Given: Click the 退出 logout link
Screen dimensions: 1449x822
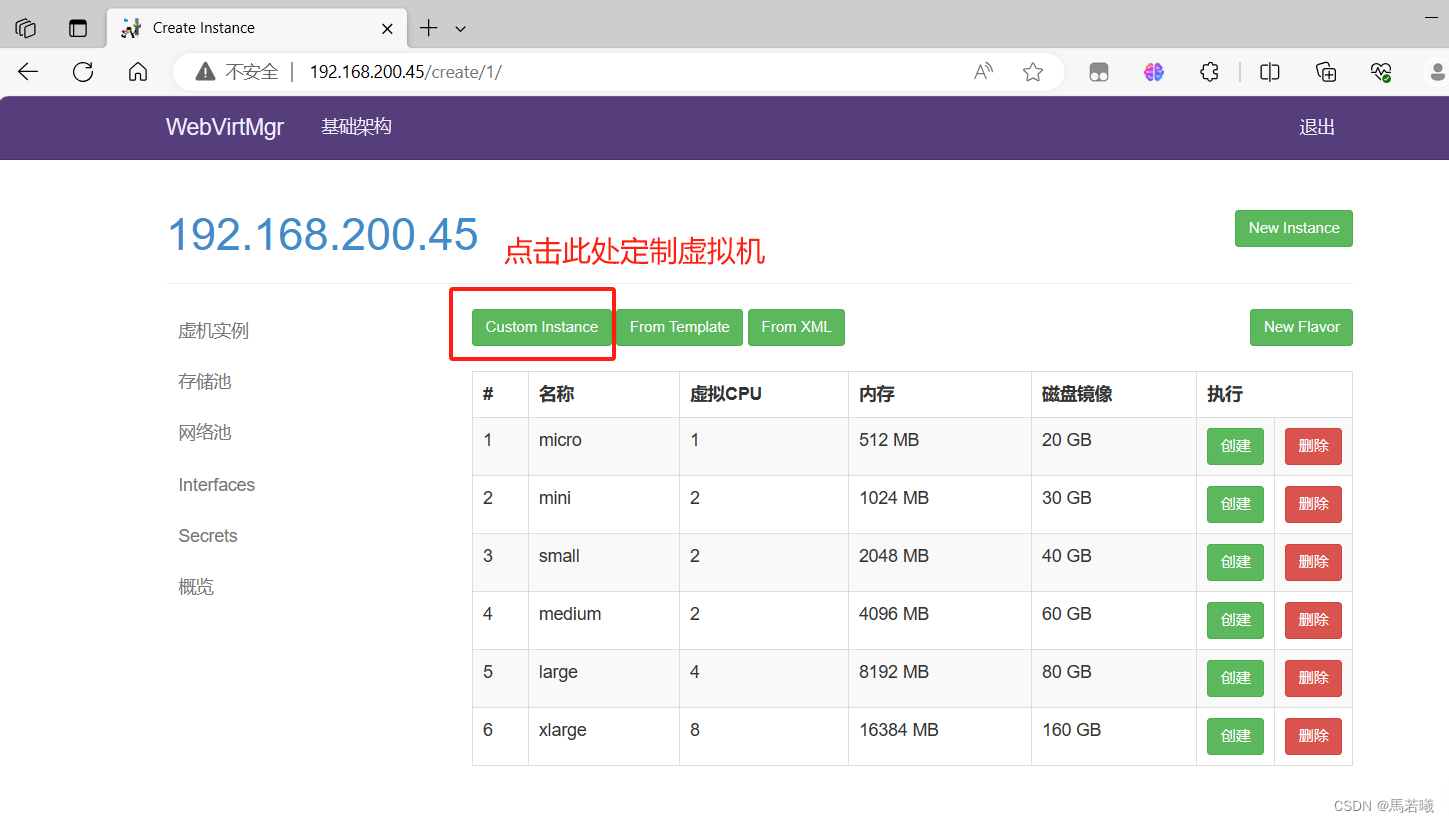Looking at the screenshot, I should (1317, 127).
